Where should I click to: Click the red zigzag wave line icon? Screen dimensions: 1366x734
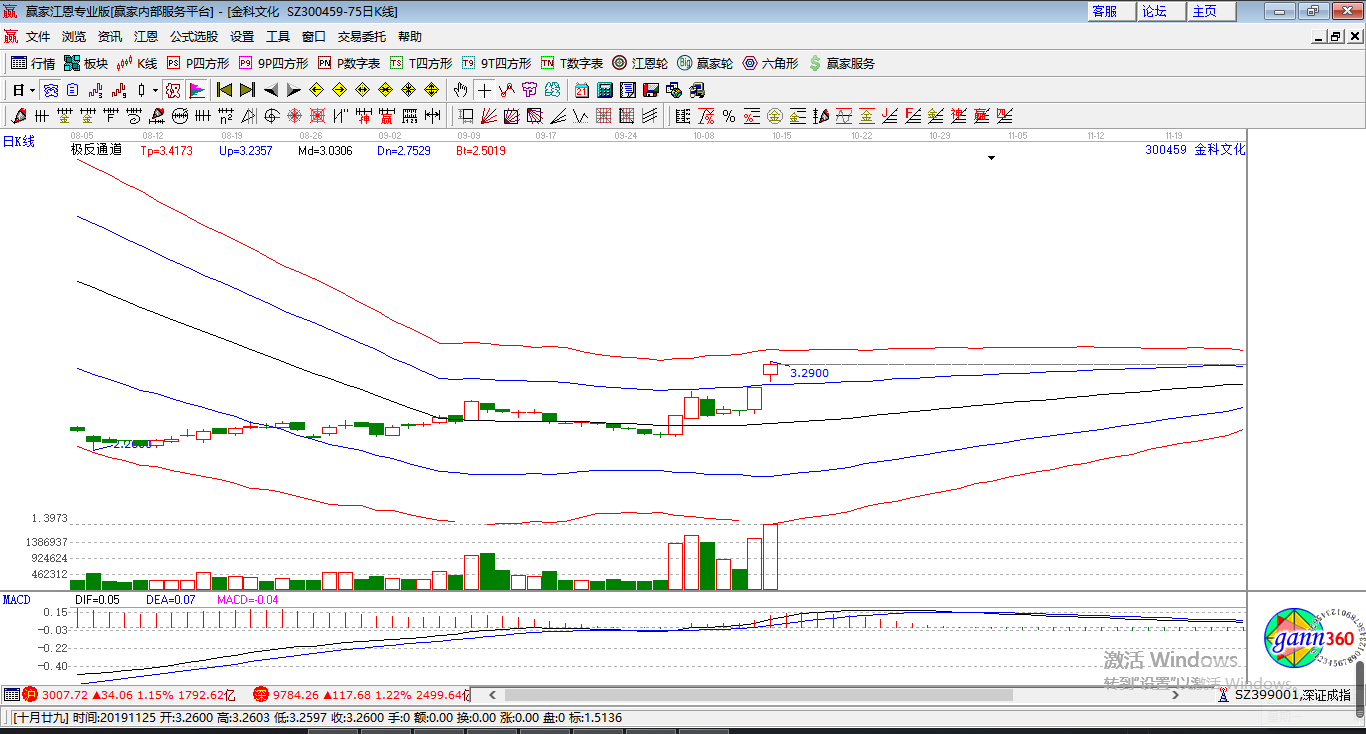click(507, 90)
